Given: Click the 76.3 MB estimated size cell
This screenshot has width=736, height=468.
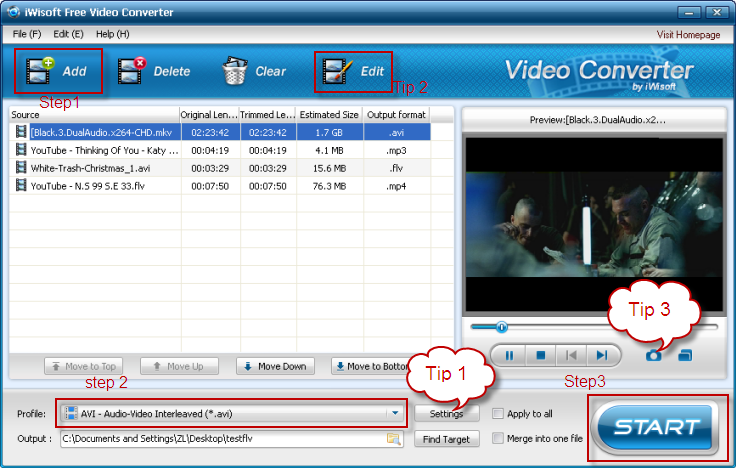Looking at the screenshot, I should pos(330,186).
